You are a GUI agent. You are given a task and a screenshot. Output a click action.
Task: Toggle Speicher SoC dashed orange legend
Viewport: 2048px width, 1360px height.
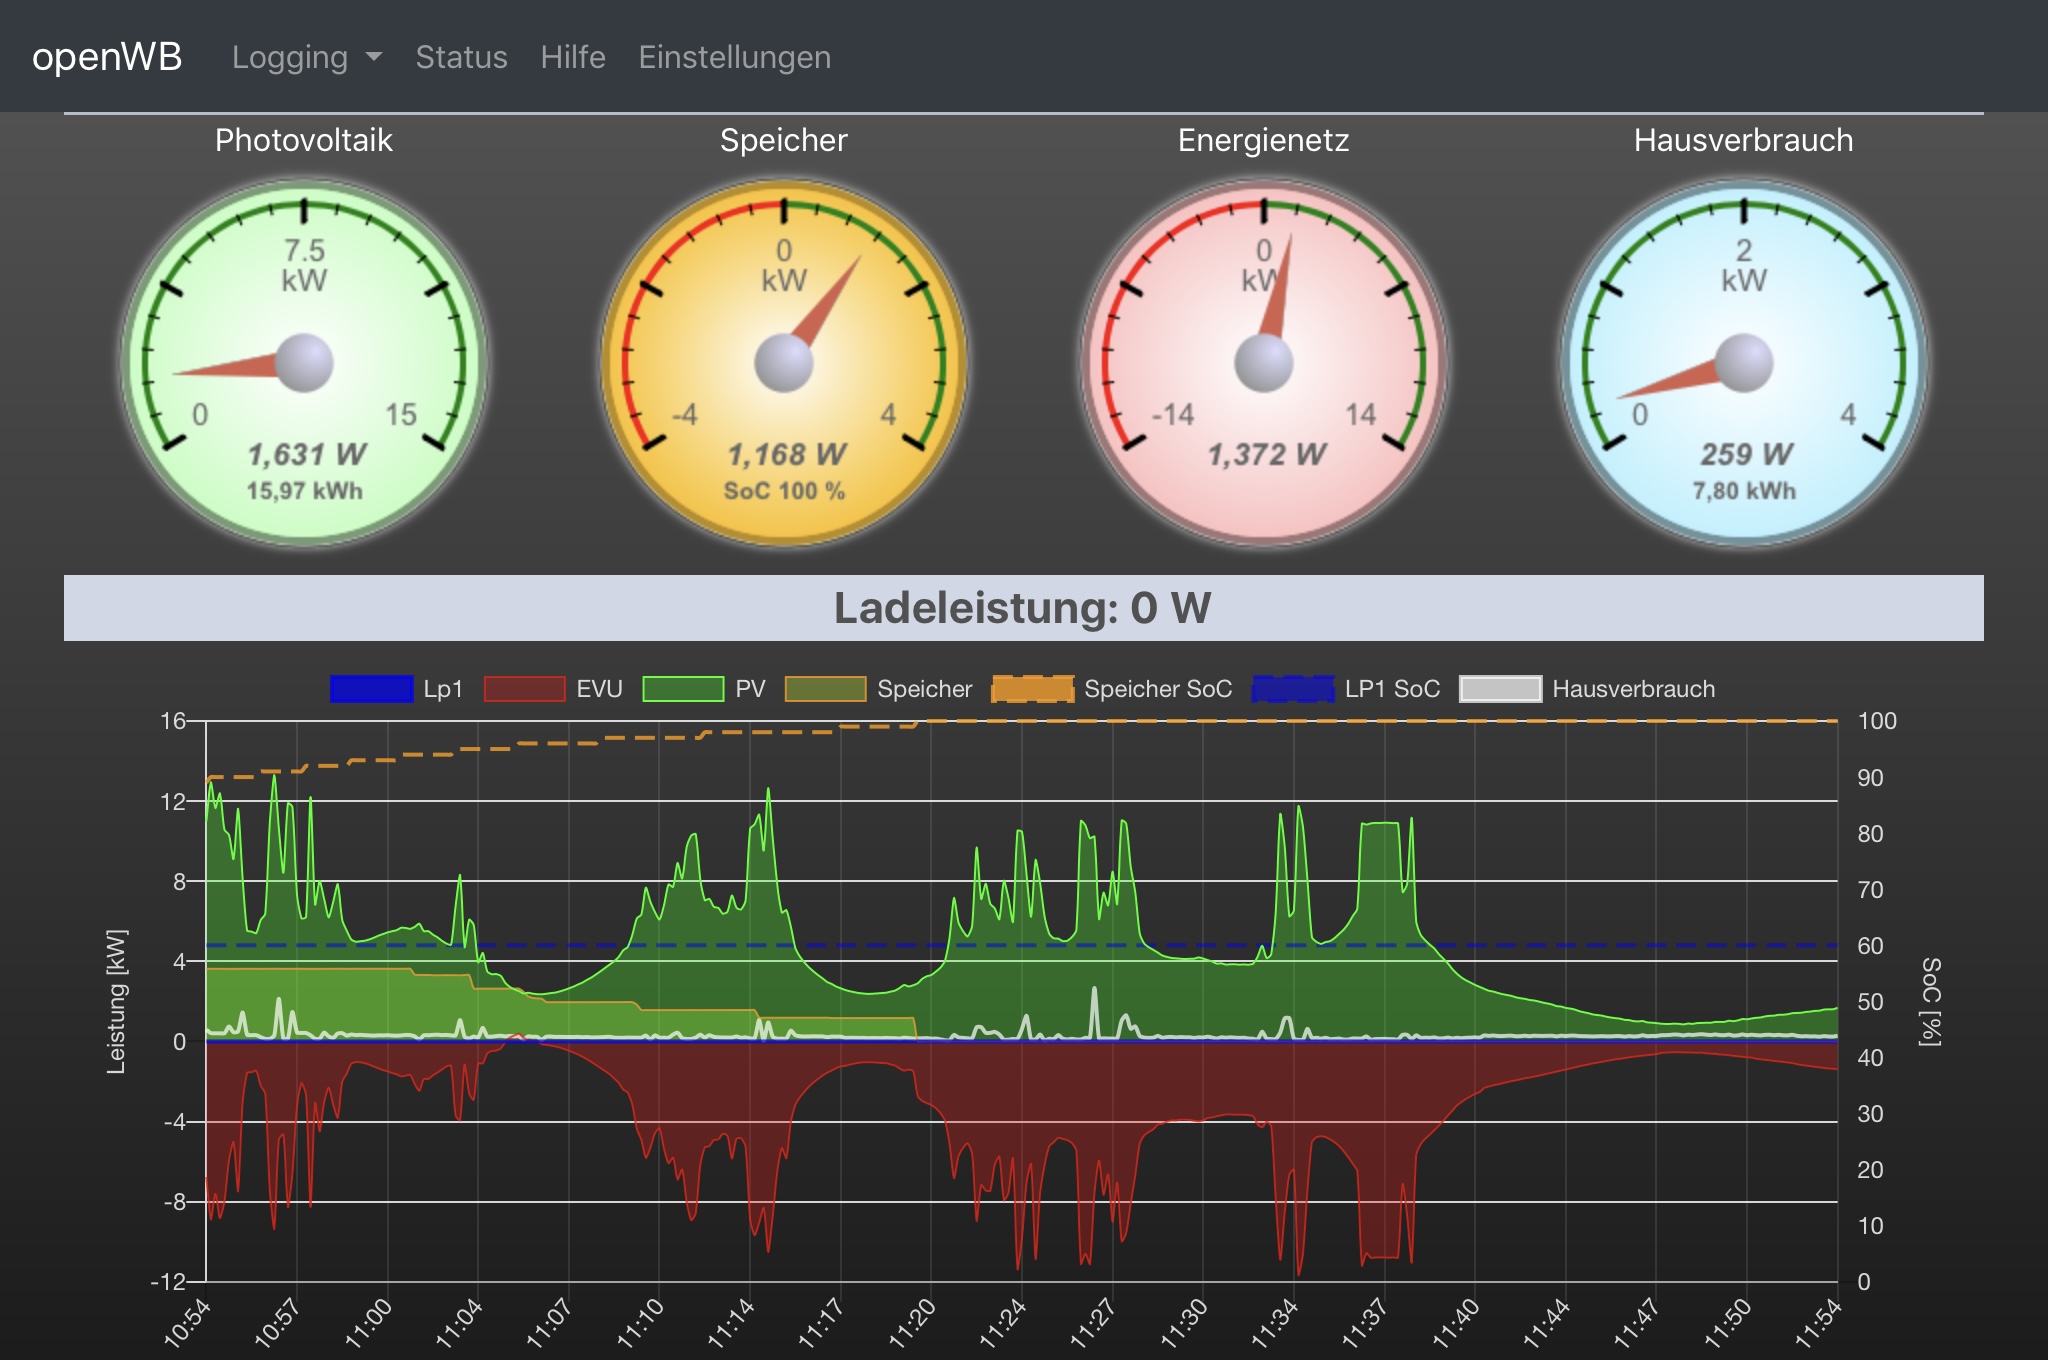[x=1032, y=689]
